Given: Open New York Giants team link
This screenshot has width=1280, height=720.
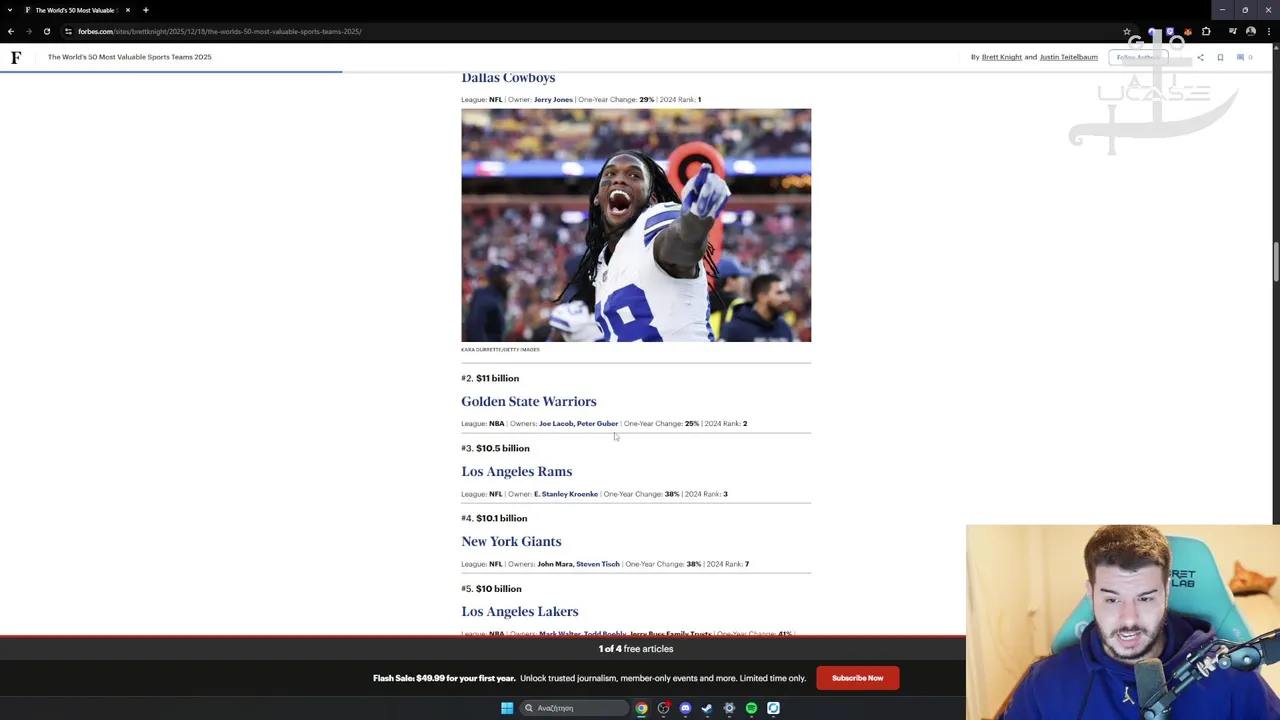Looking at the screenshot, I should [511, 542].
